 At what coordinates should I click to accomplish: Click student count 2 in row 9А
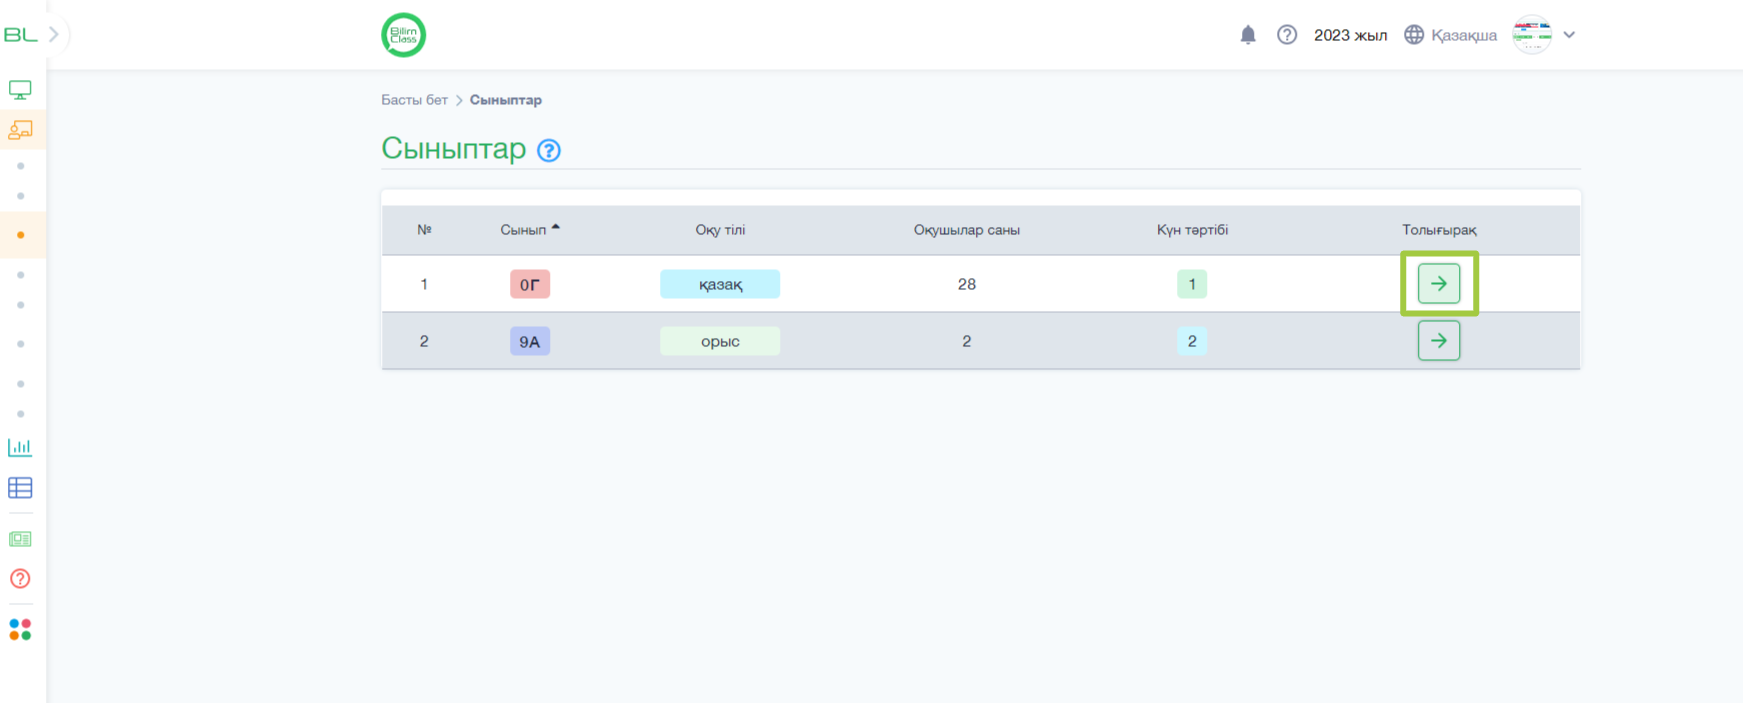tap(967, 341)
